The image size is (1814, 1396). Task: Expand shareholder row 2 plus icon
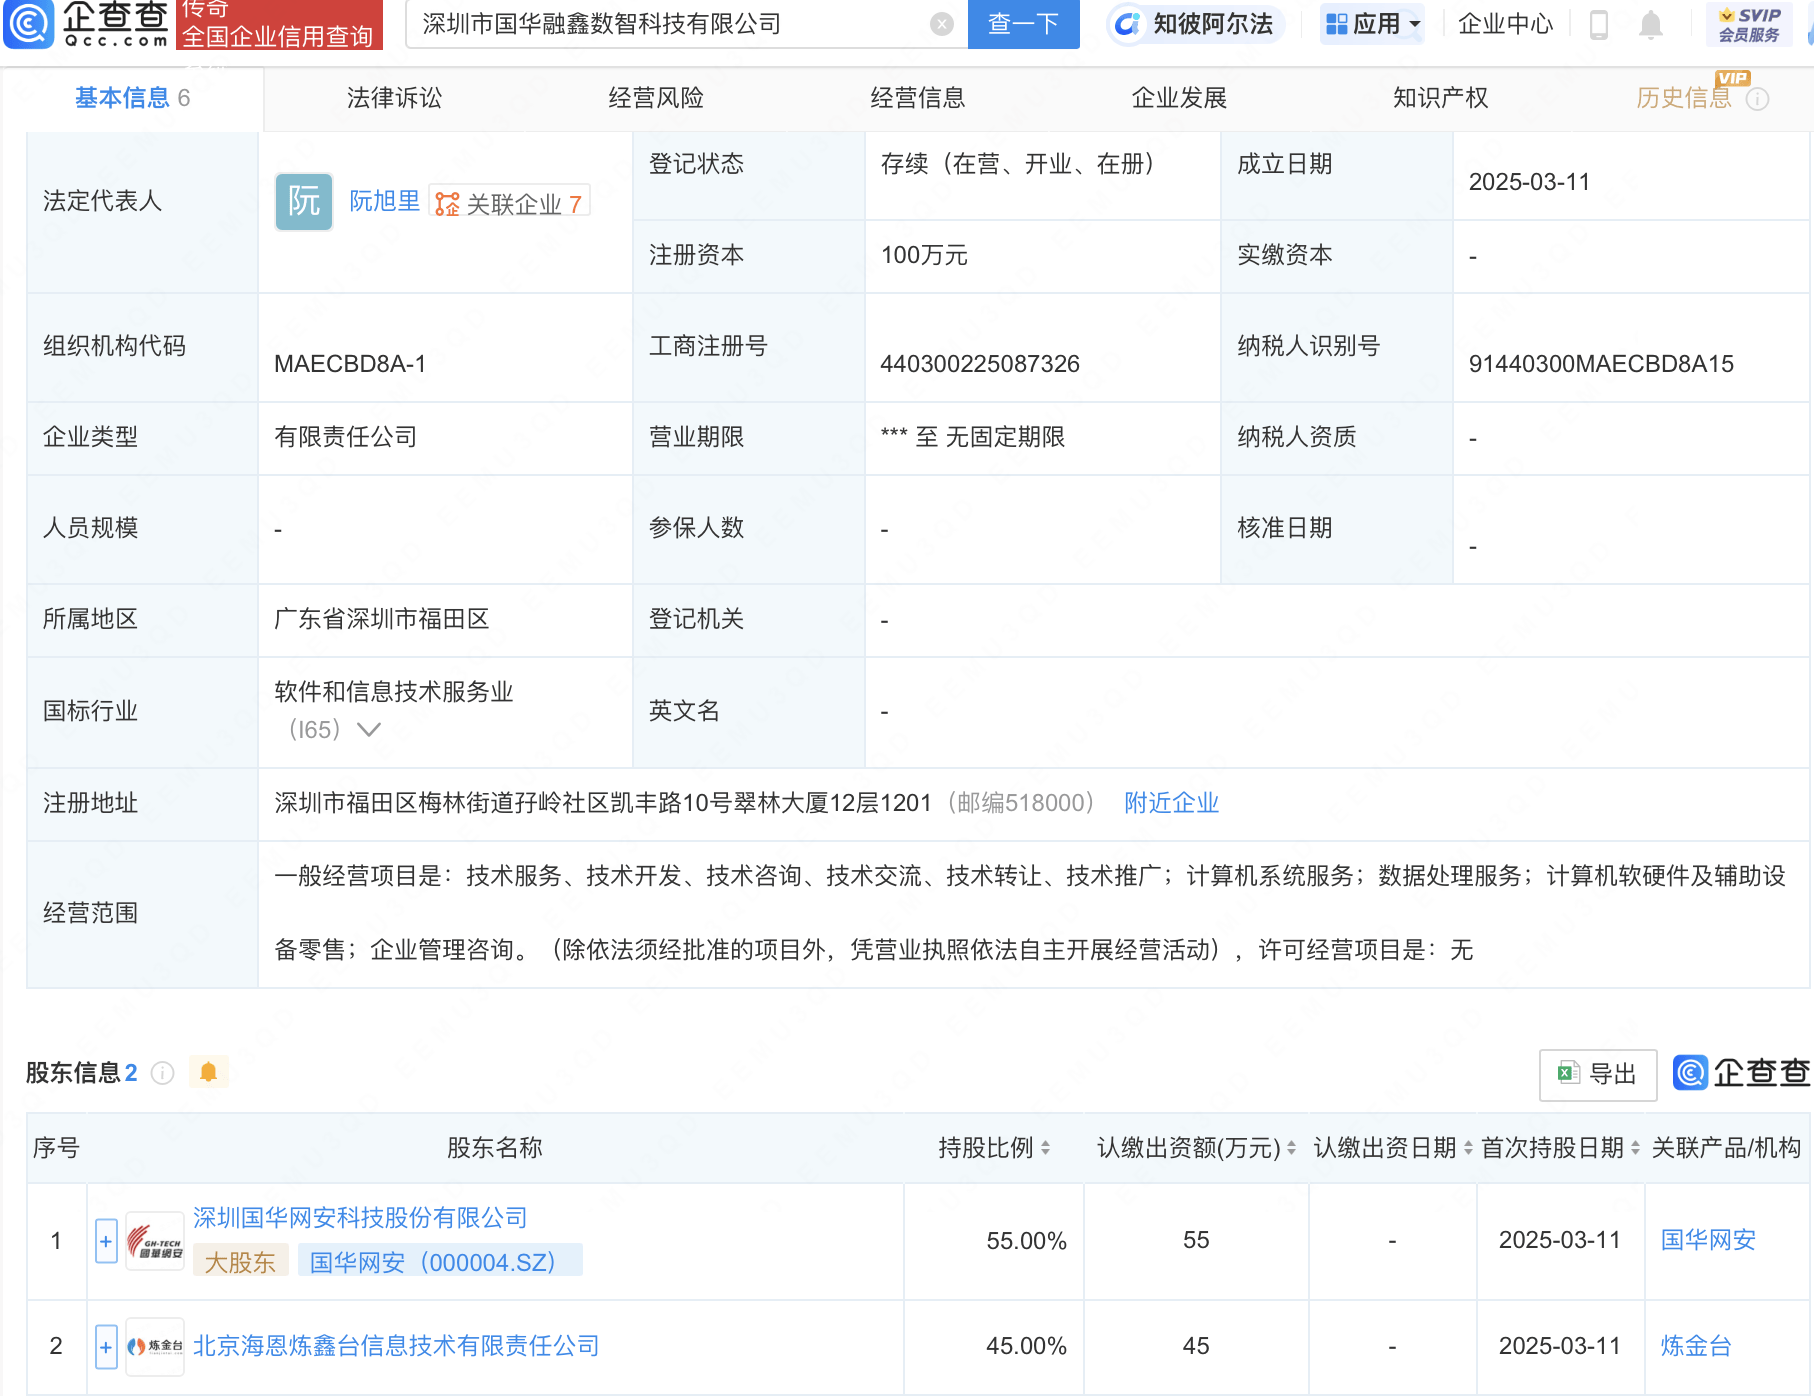(x=106, y=1347)
